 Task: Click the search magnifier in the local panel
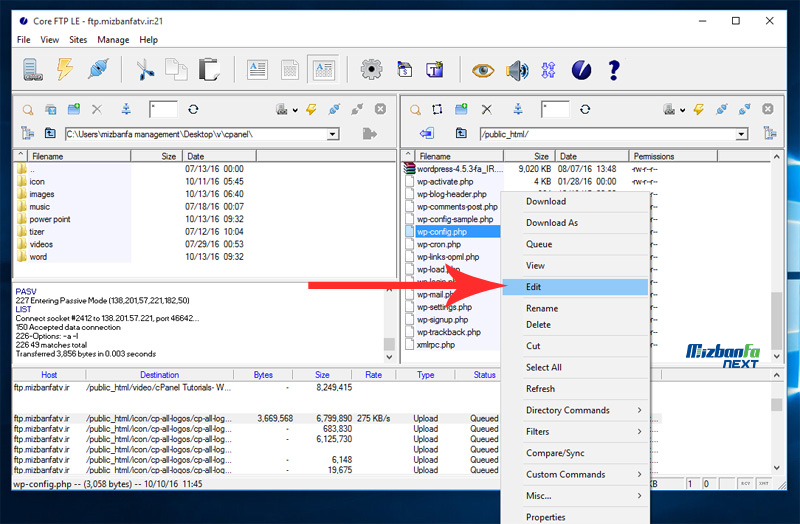click(x=28, y=109)
